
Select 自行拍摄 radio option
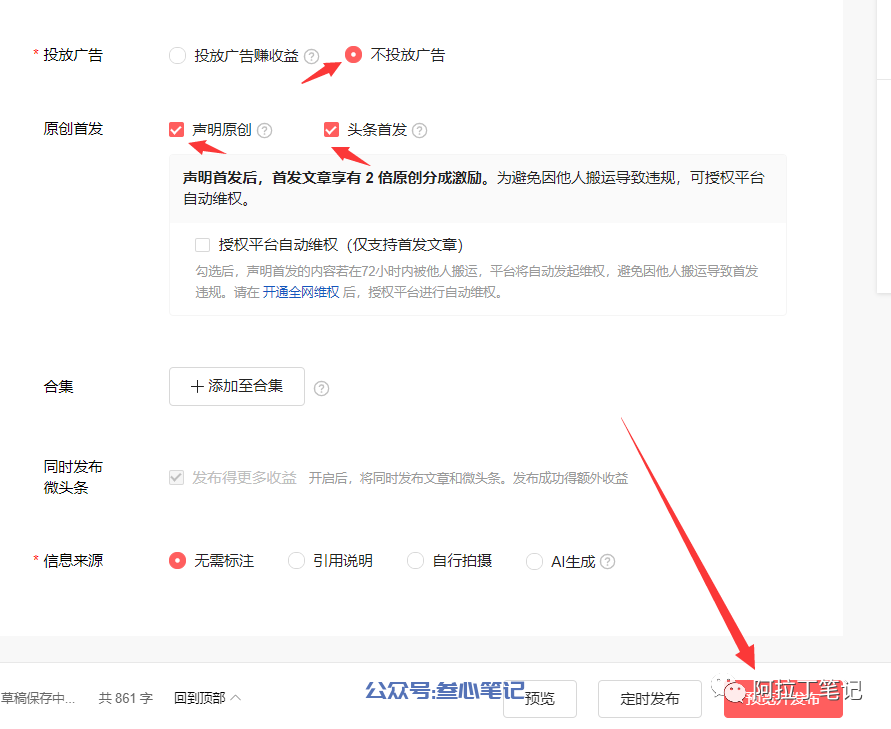(x=416, y=561)
